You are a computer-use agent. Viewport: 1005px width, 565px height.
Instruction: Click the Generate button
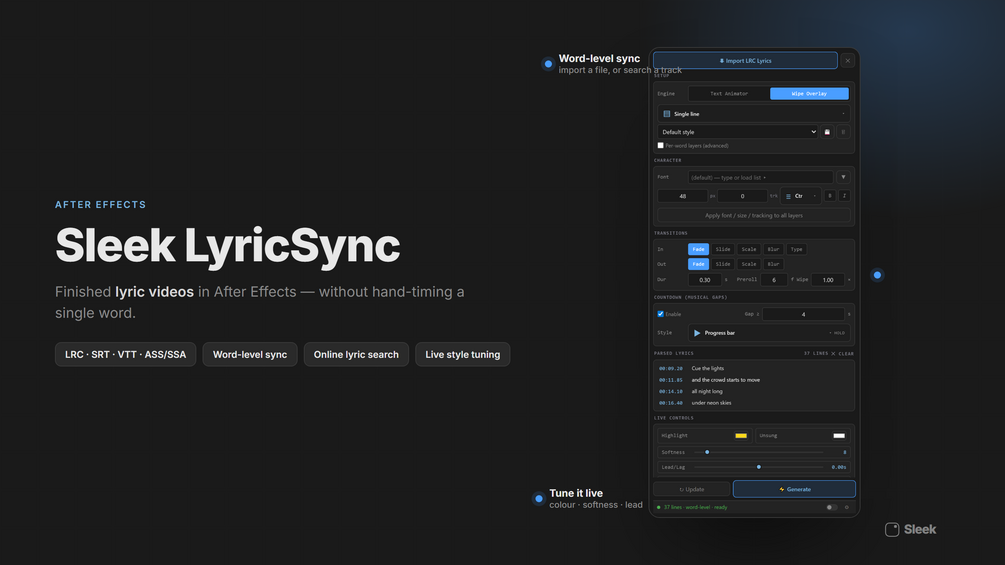click(794, 489)
